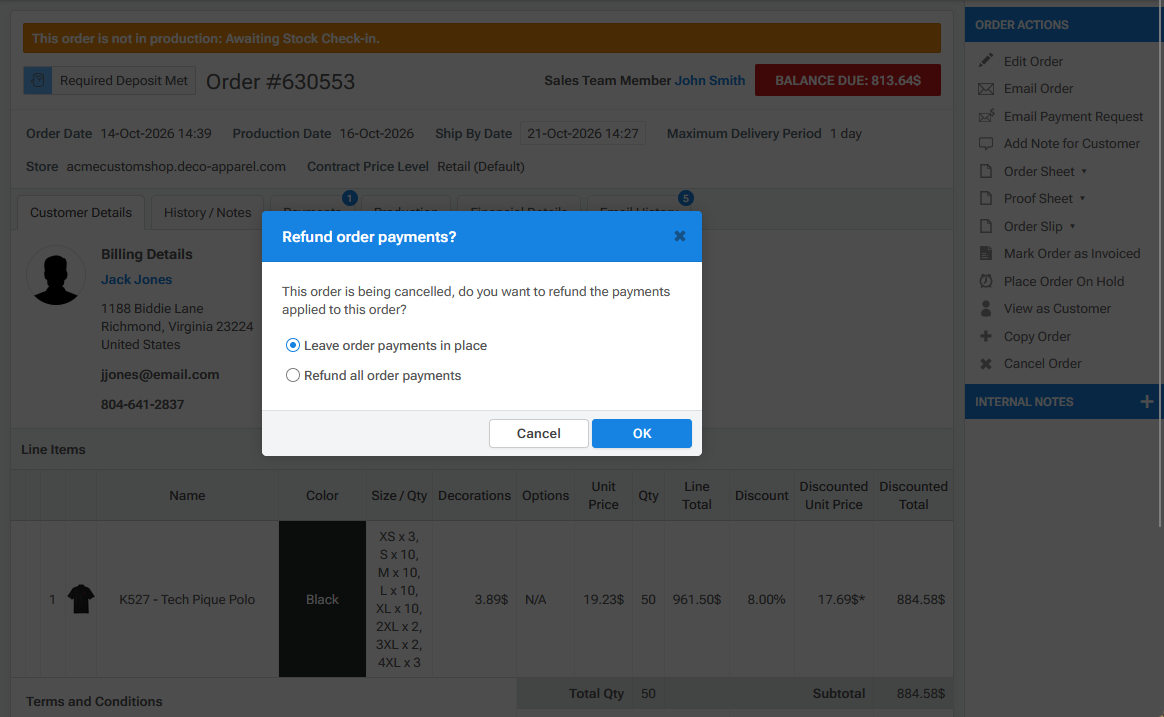Click the Awaiting Stock Check-in warning banner

tap(482, 38)
